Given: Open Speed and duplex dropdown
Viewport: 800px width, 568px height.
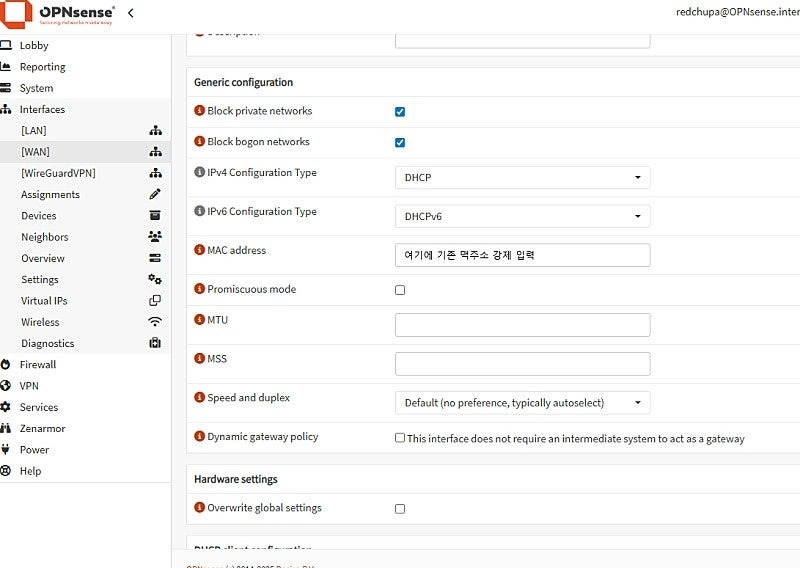Looking at the screenshot, I should tap(522, 403).
